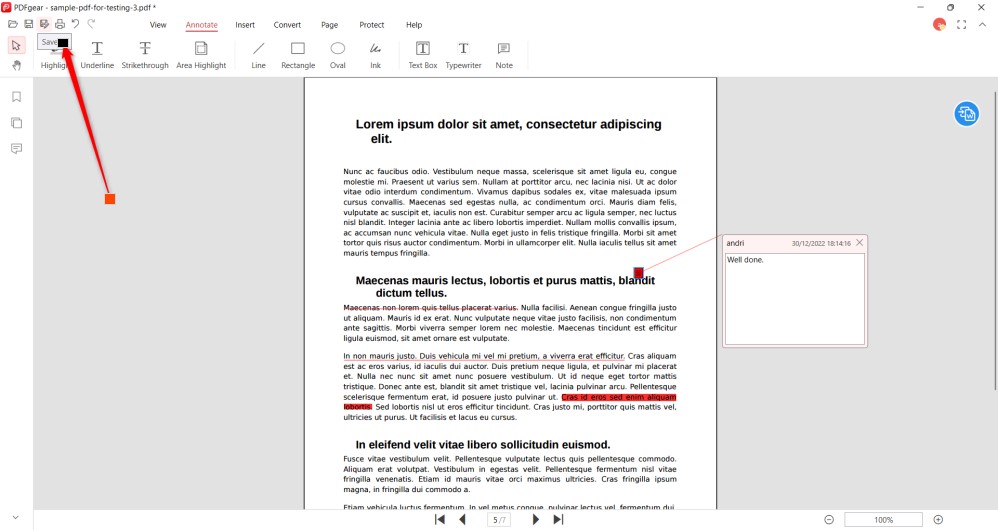Screen dimensions: 998x530
Task: Add a Note annotation
Action: (504, 55)
